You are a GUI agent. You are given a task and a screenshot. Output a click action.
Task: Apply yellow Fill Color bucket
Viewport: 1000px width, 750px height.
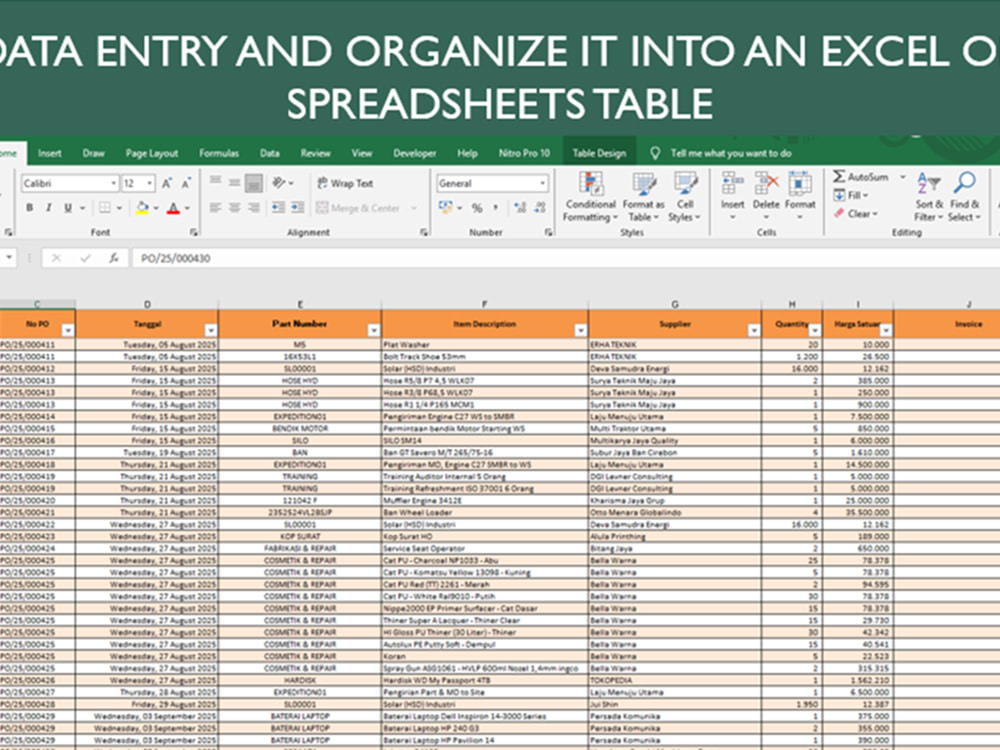tap(142, 208)
